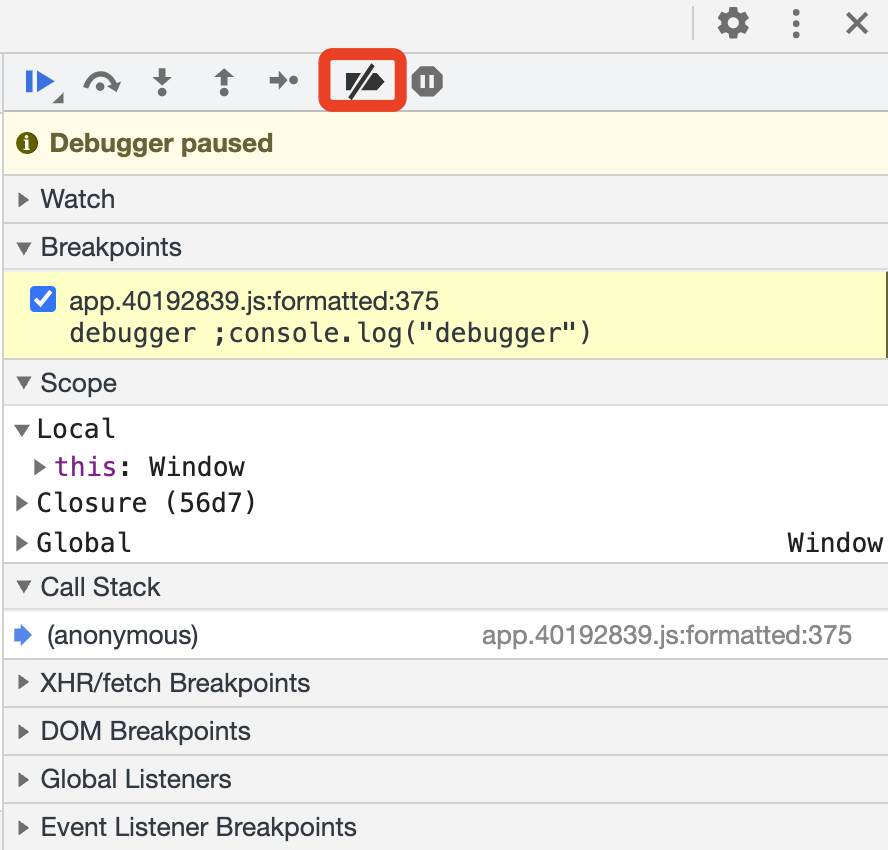
Task: Step out of current function
Action: point(224,81)
